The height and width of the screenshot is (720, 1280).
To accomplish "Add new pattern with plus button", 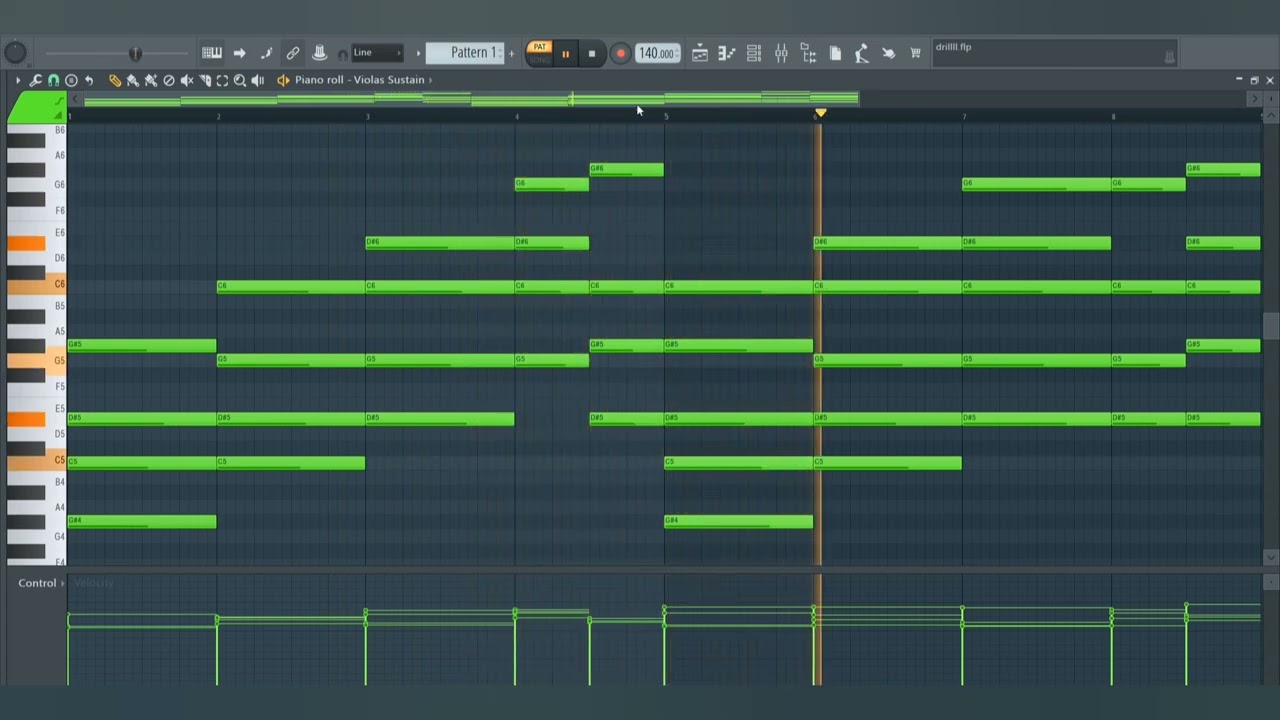I will pyautogui.click(x=512, y=53).
